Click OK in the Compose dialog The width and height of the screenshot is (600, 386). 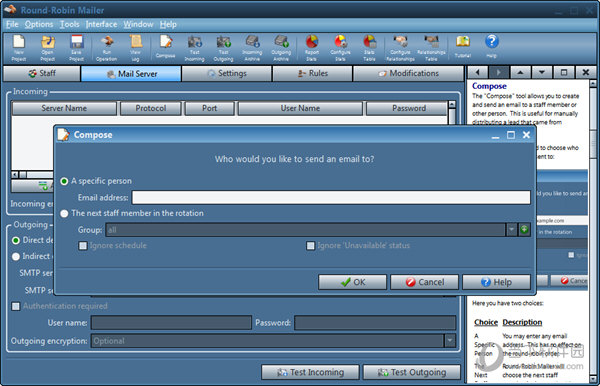(x=352, y=282)
